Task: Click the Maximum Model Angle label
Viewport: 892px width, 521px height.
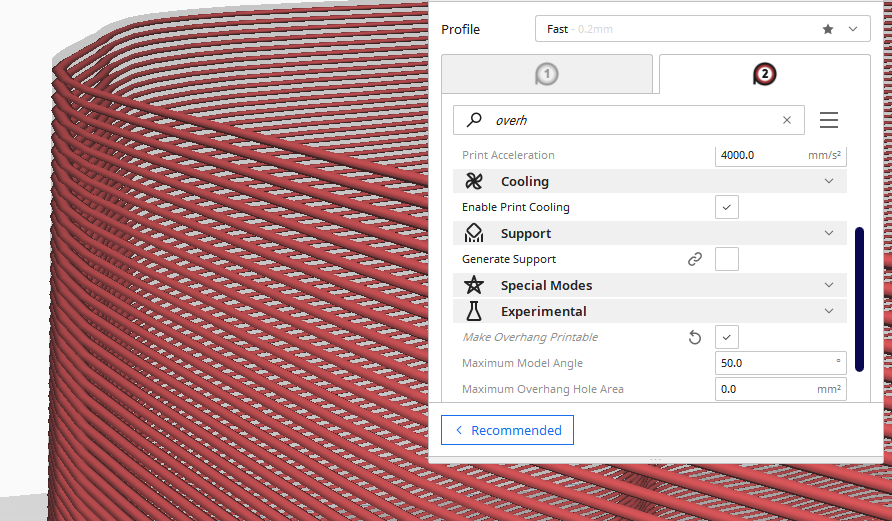Action: coord(522,363)
